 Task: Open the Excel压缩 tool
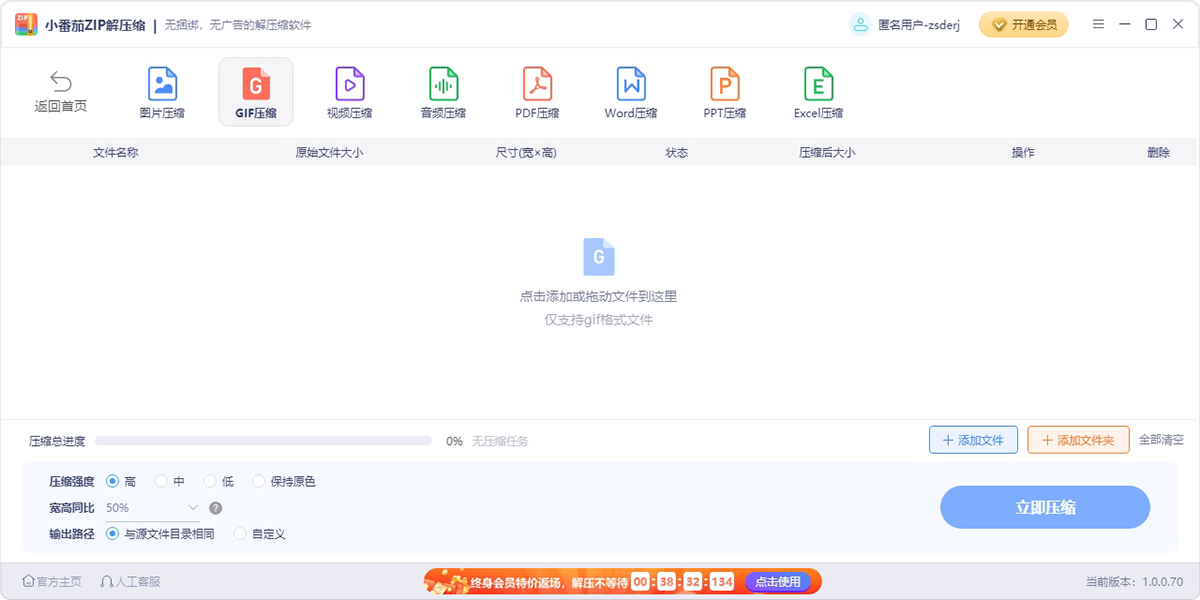[x=818, y=92]
